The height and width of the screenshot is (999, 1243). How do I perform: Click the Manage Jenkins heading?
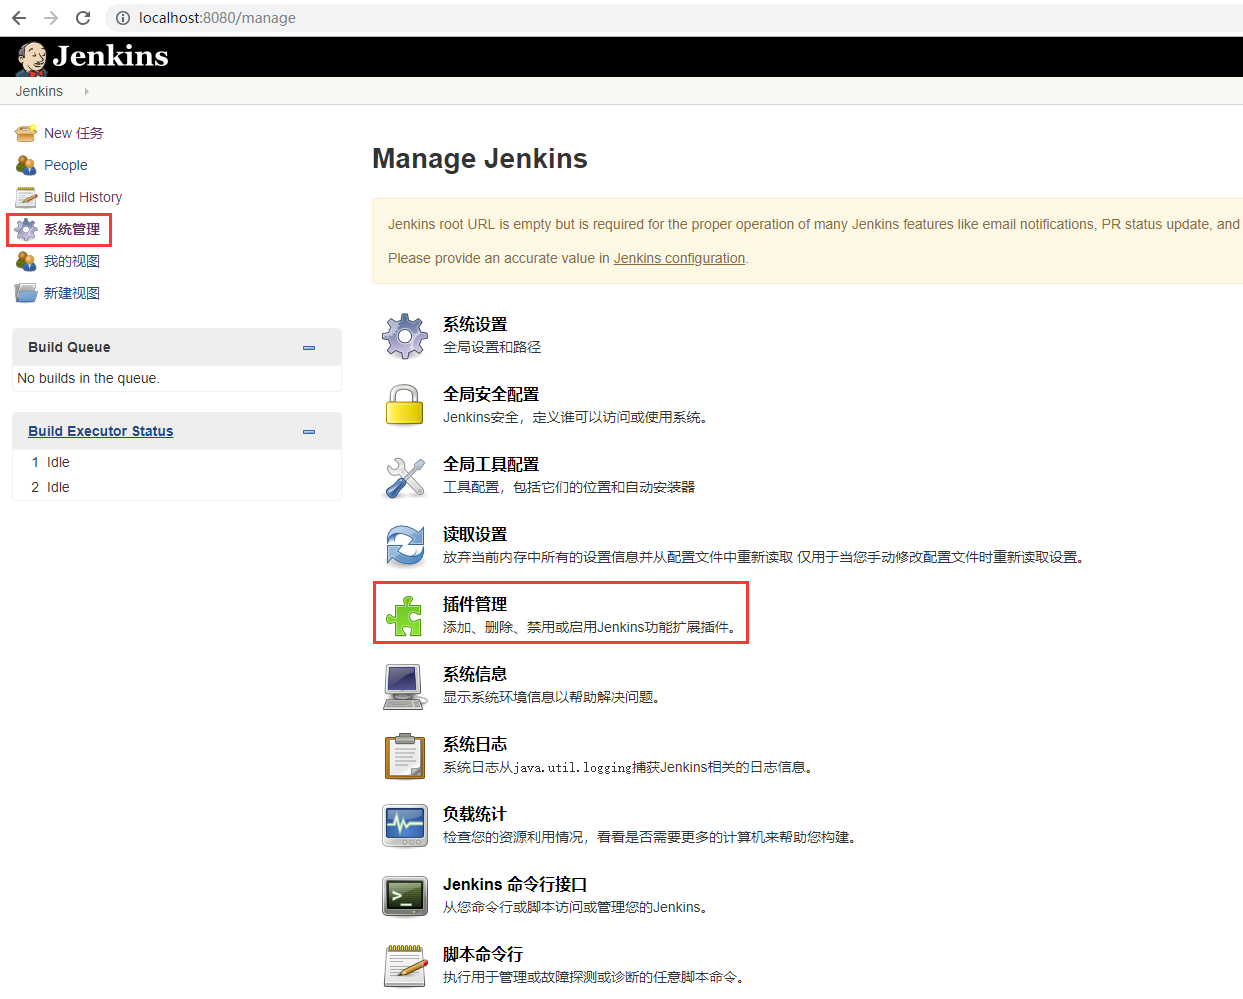coord(480,159)
